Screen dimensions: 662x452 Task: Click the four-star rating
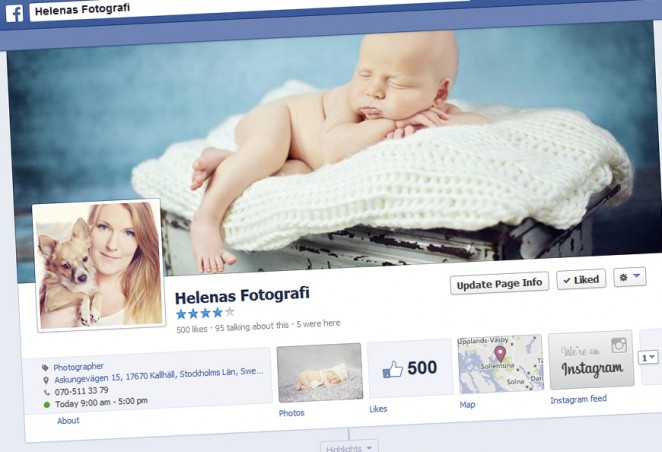pyautogui.click(x=205, y=313)
